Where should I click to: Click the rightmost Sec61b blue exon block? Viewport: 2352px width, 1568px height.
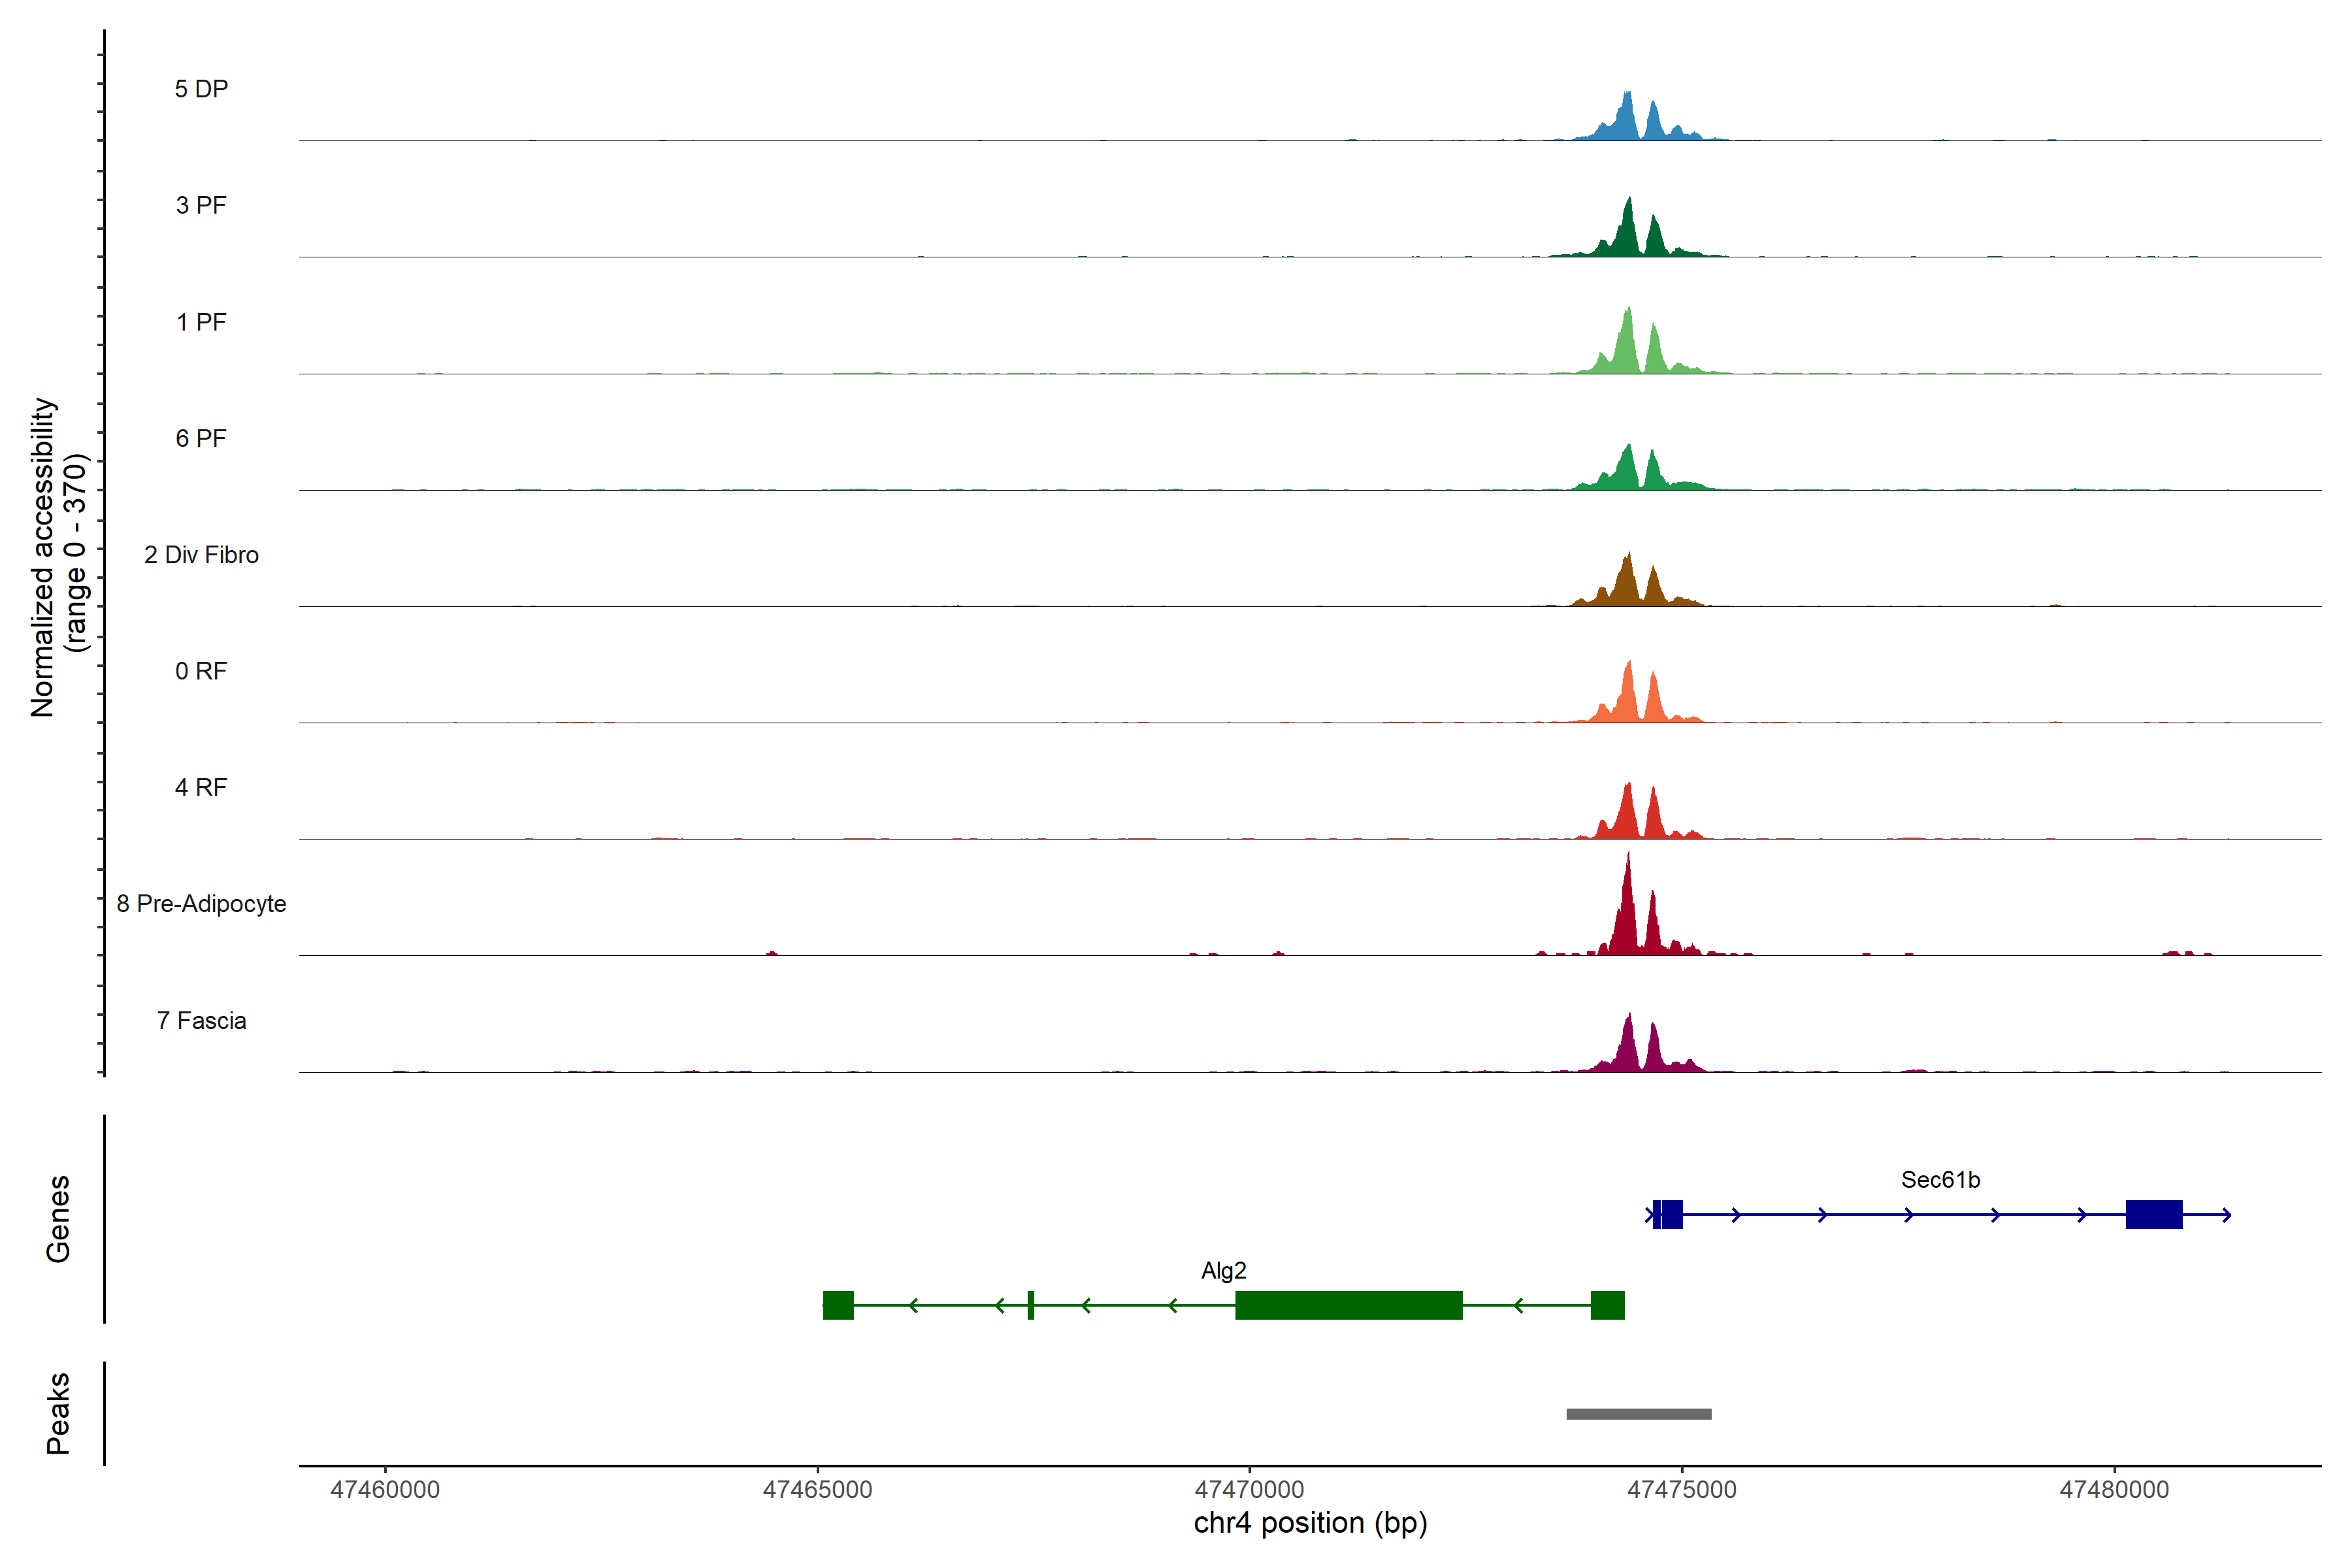[x=2153, y=1215]
